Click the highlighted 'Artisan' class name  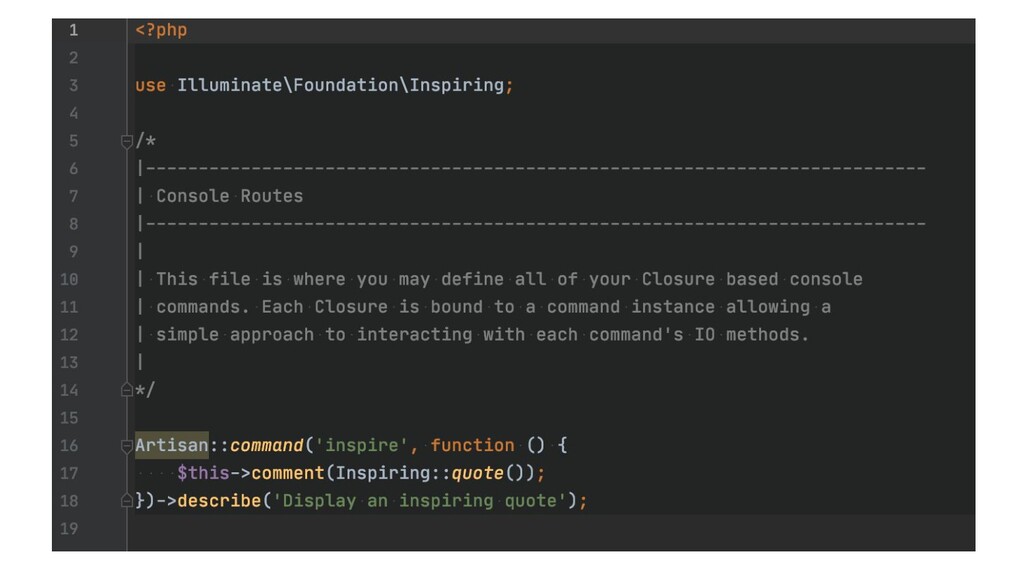pos(172,445)
